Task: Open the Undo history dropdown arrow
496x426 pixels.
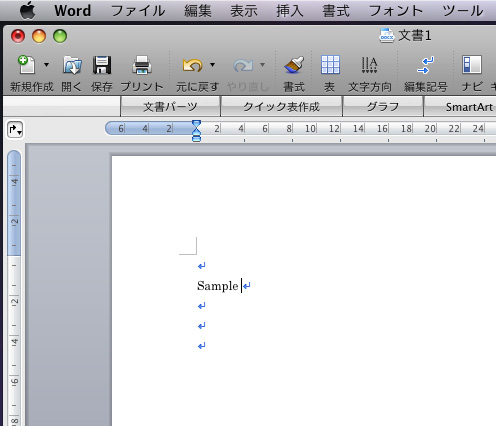Action: (x=212, y=65)
